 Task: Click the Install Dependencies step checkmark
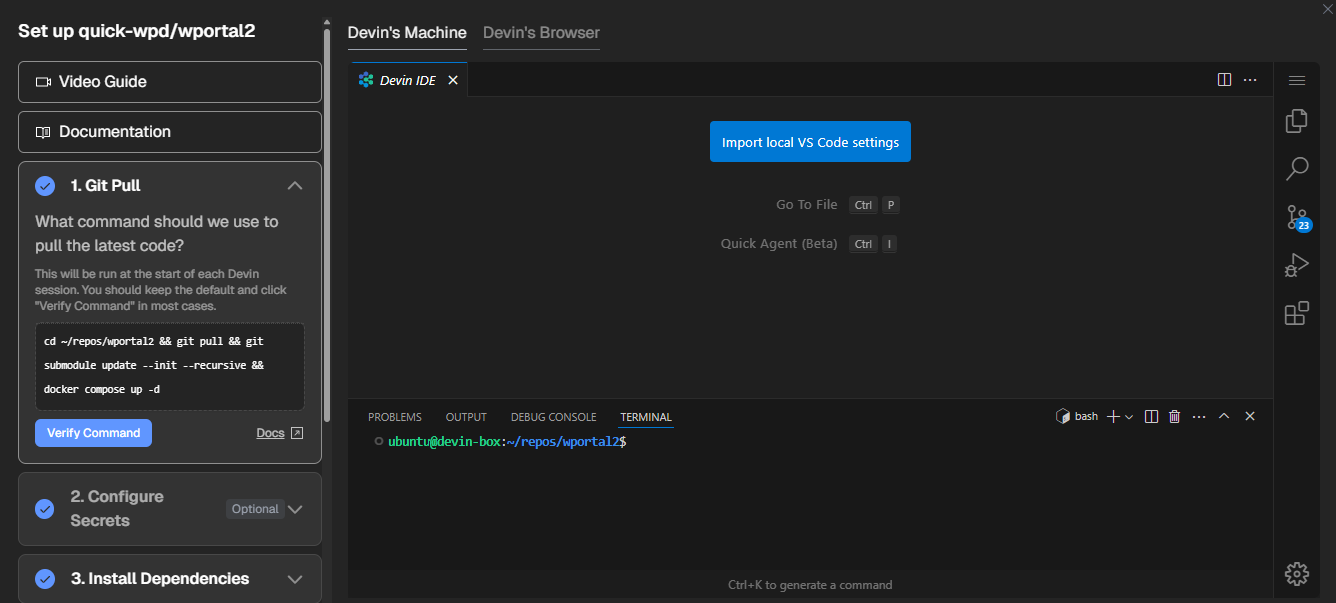click(x=45, y=579)
